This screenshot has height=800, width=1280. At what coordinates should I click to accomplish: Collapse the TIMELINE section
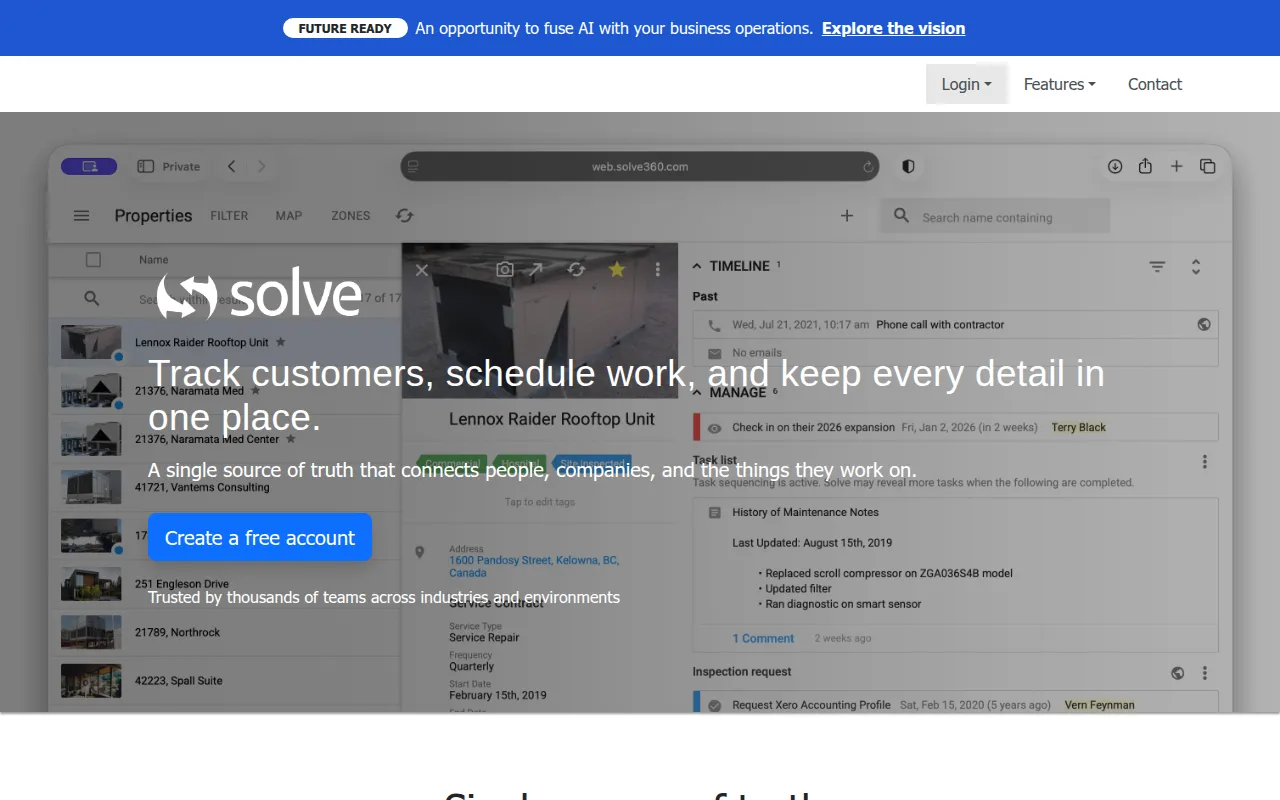pos(697,266)
